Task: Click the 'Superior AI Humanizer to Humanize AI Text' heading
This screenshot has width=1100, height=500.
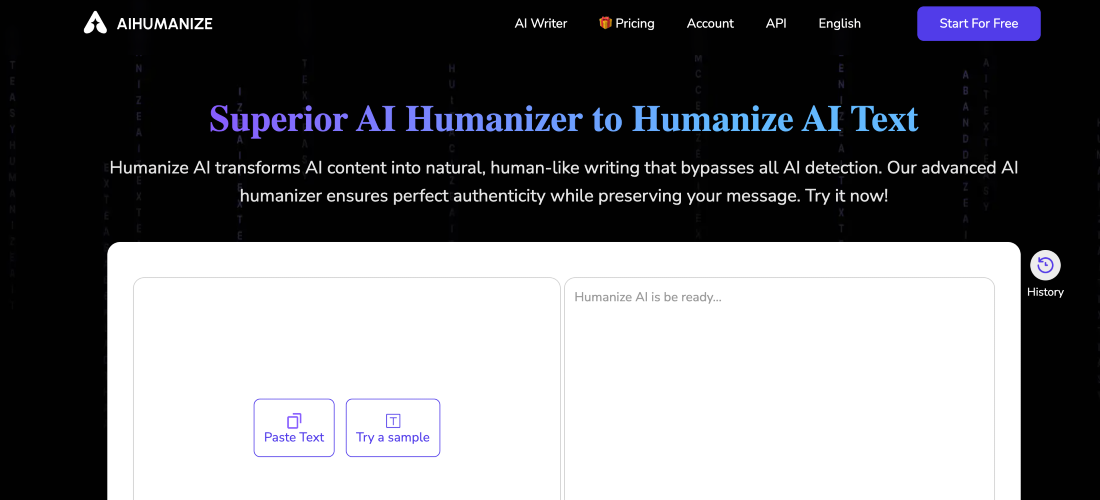Action: [x=564, y=119]
